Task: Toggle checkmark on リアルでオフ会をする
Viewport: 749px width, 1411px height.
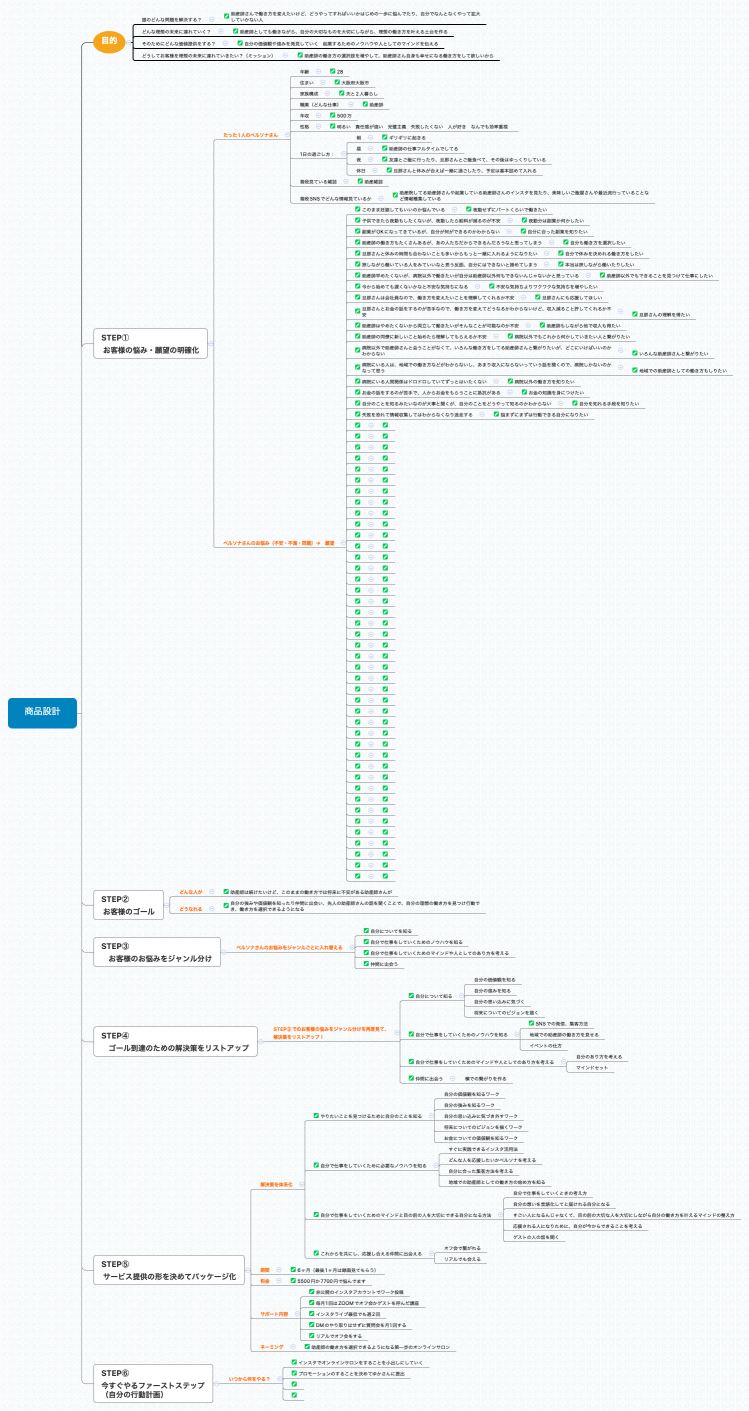Action: (310, 1335)
